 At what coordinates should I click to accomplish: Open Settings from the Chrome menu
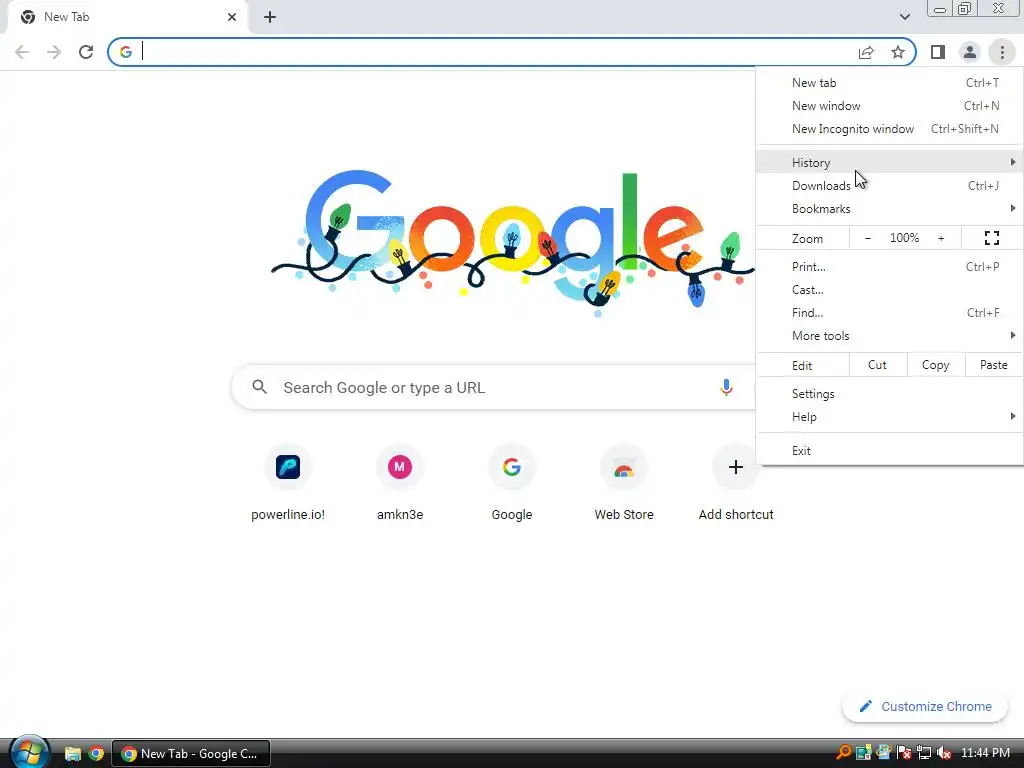coord(889,394)
